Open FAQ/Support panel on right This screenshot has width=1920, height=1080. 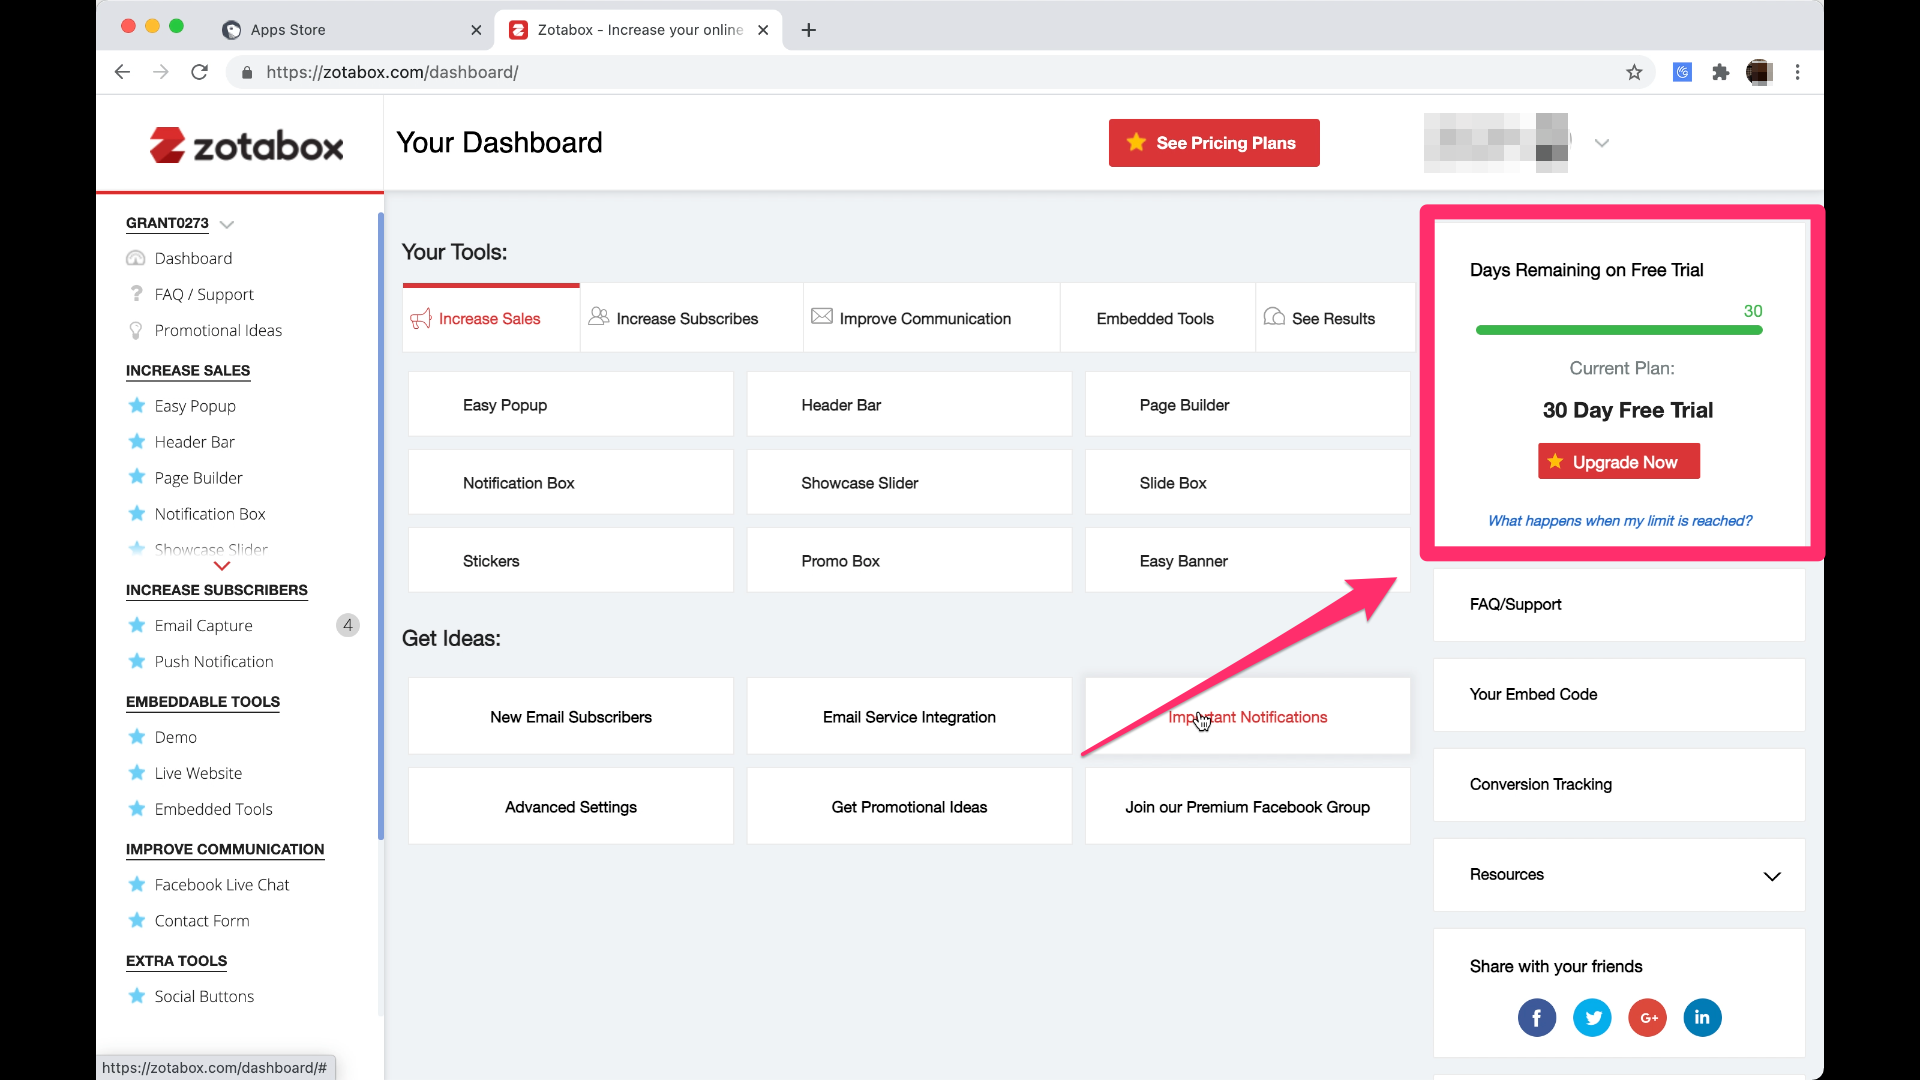1619,605
